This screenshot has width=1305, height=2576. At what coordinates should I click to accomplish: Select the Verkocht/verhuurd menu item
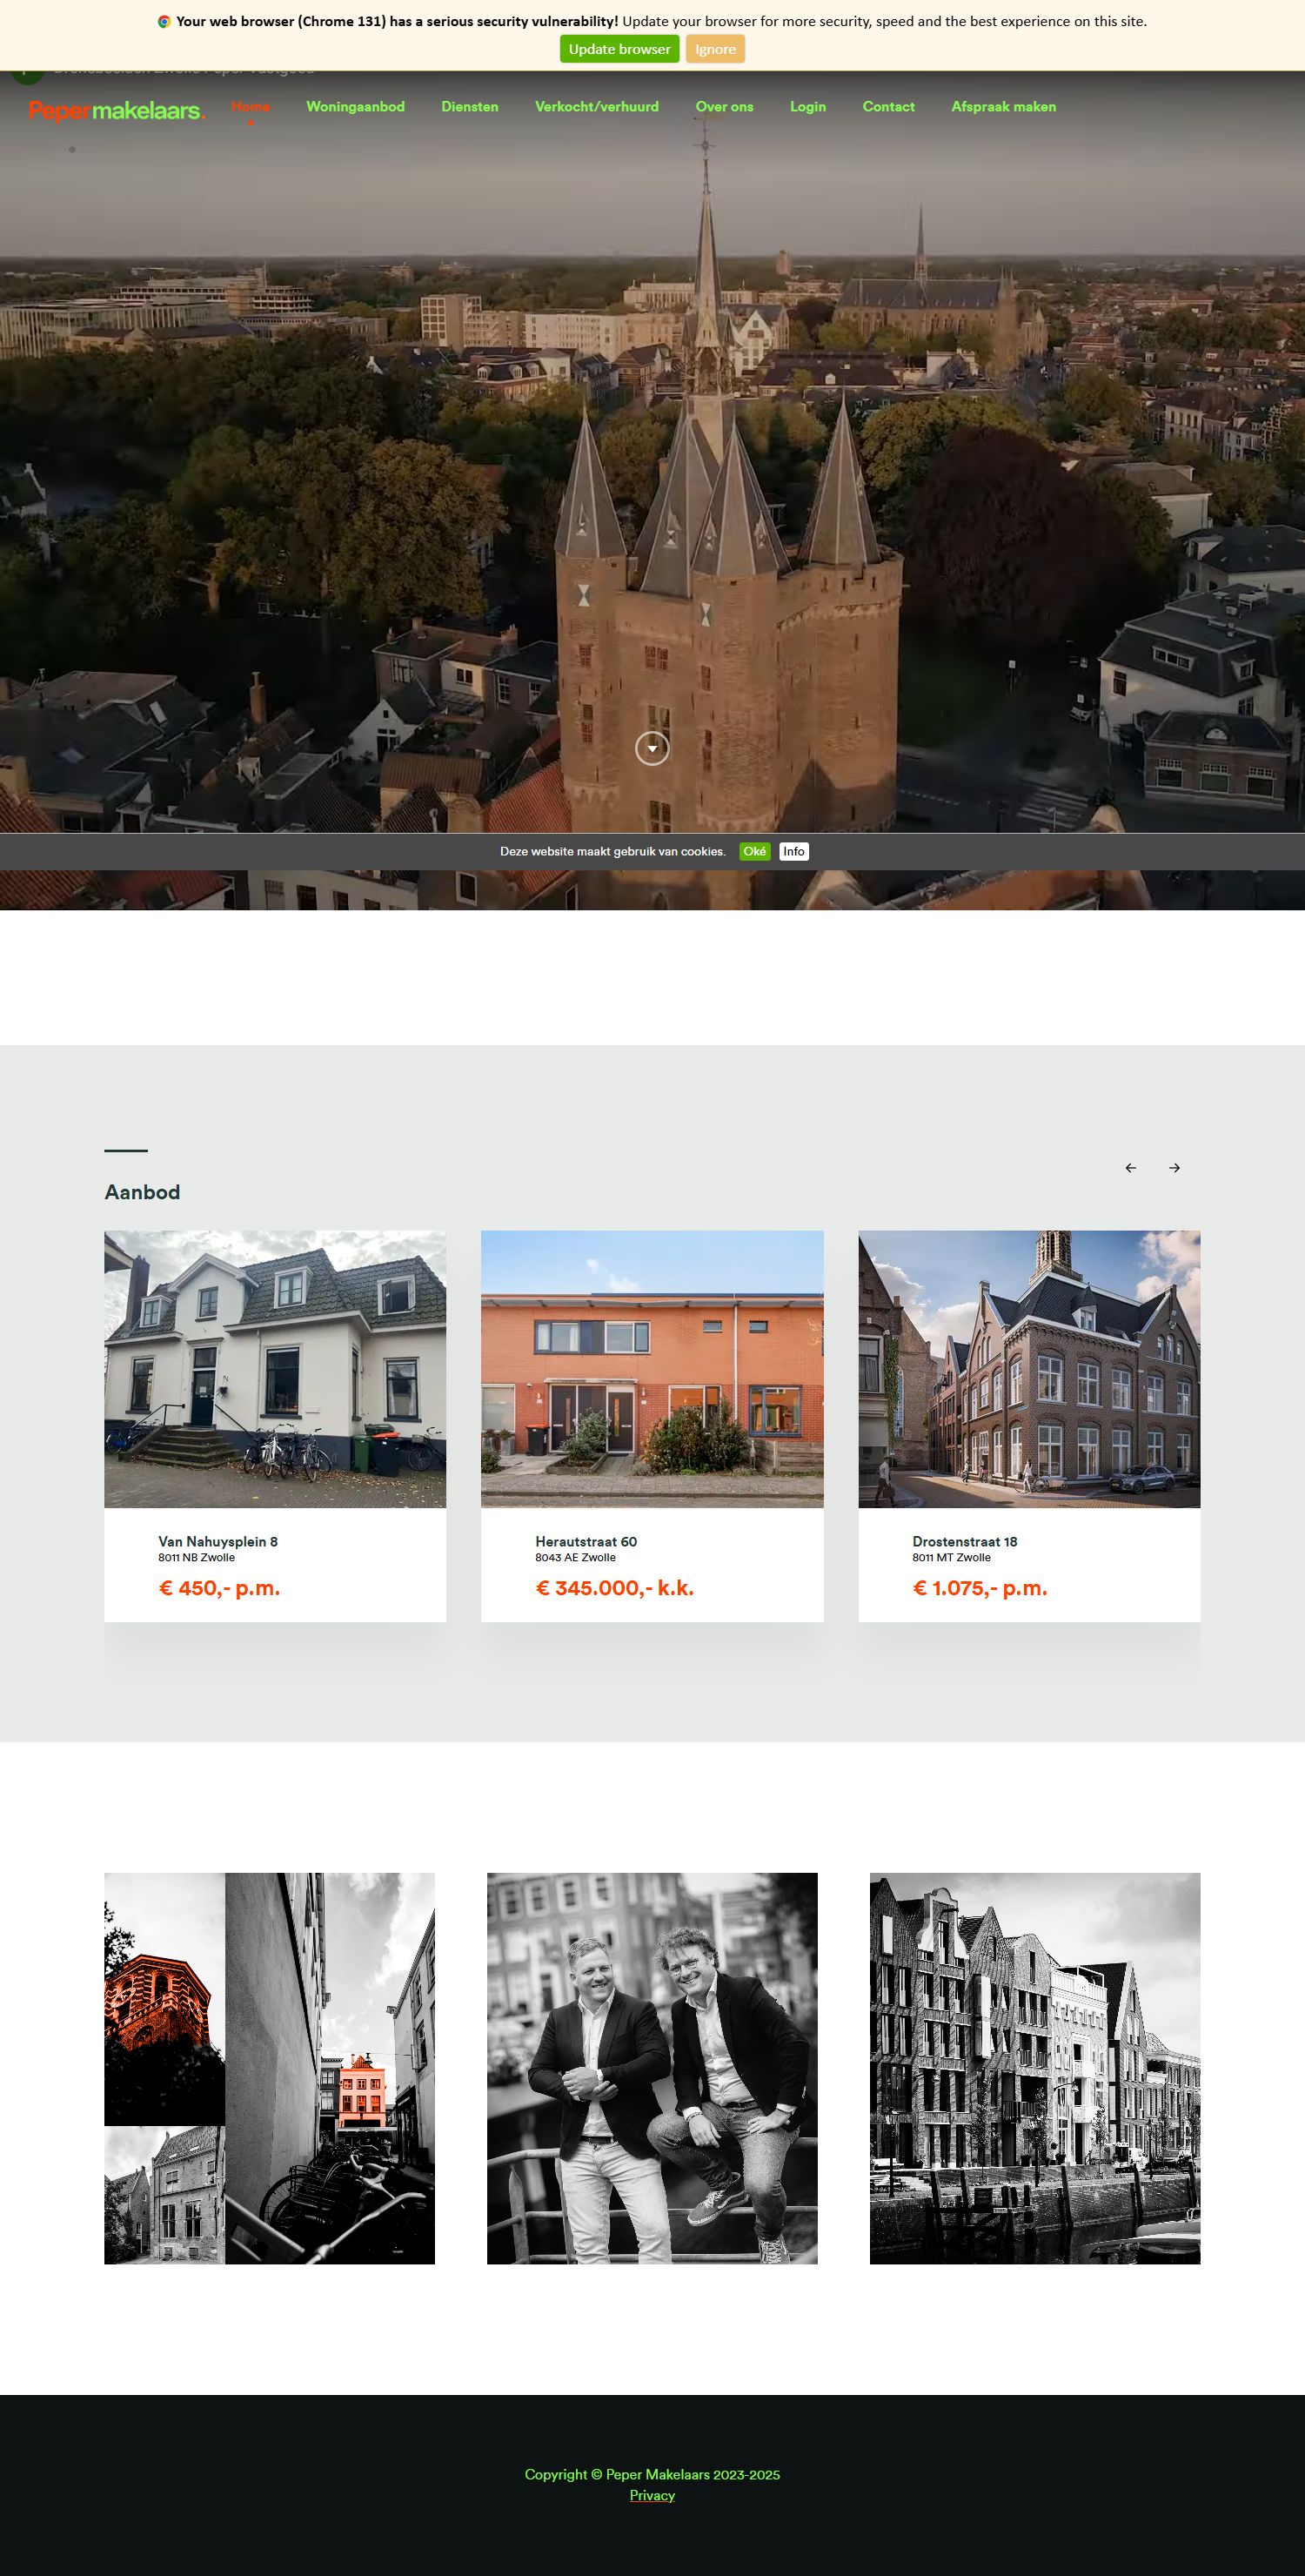597,107
